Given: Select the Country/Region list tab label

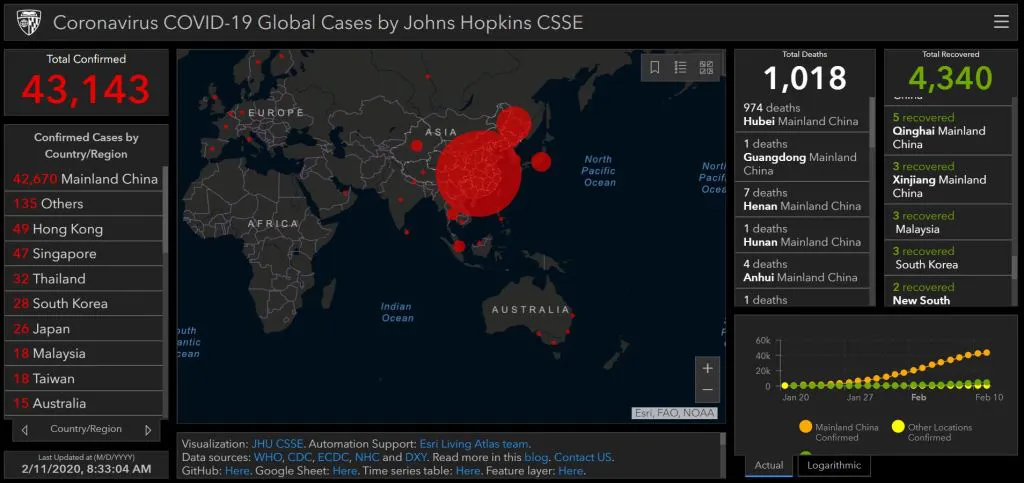Looking at the screenshot, I should [x=86, y=429].
